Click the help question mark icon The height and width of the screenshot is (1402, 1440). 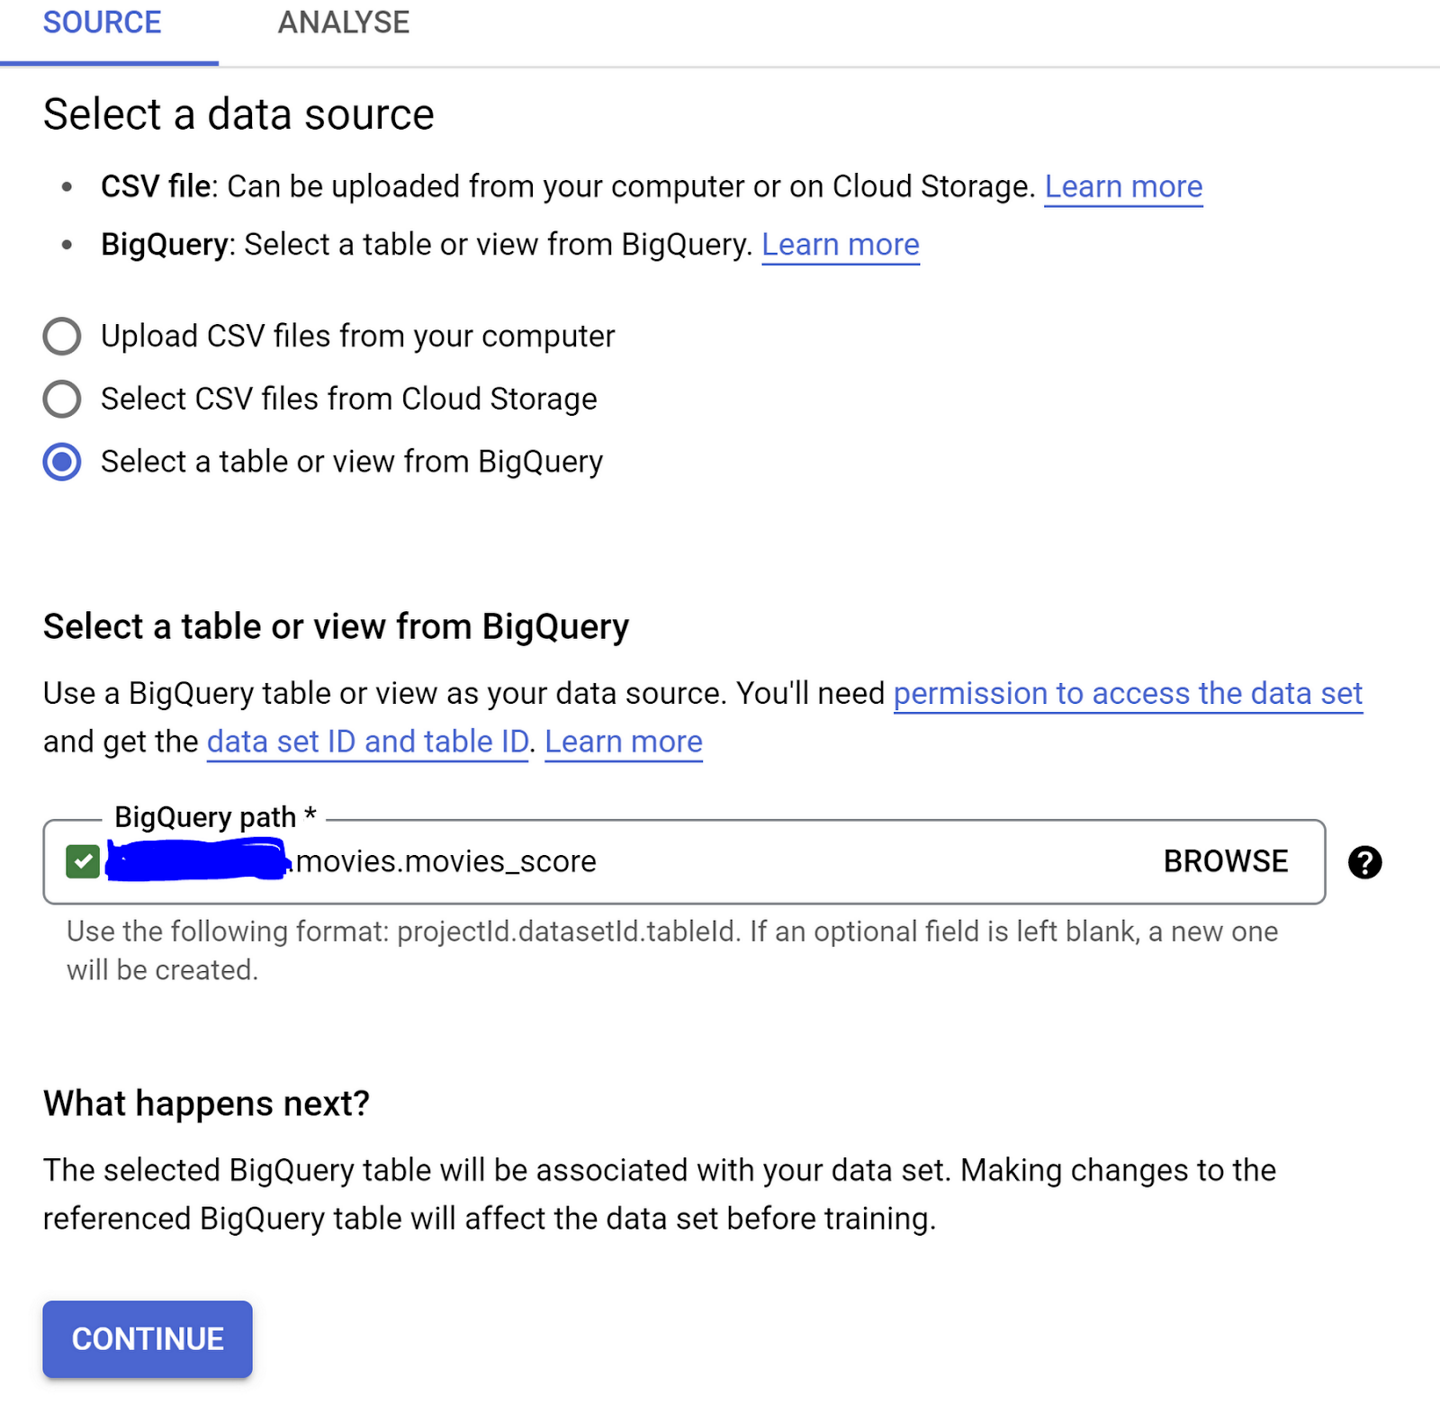click(1366, 862)
